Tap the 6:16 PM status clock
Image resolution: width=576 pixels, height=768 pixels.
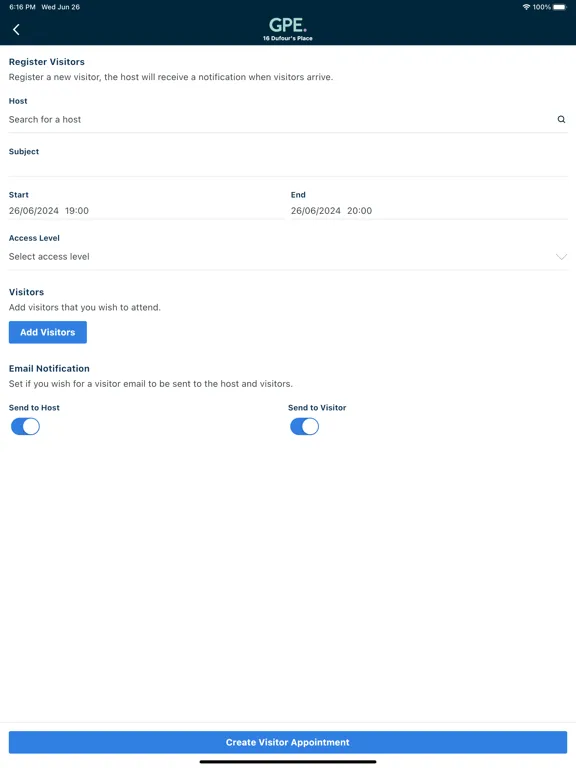(22, 7)
